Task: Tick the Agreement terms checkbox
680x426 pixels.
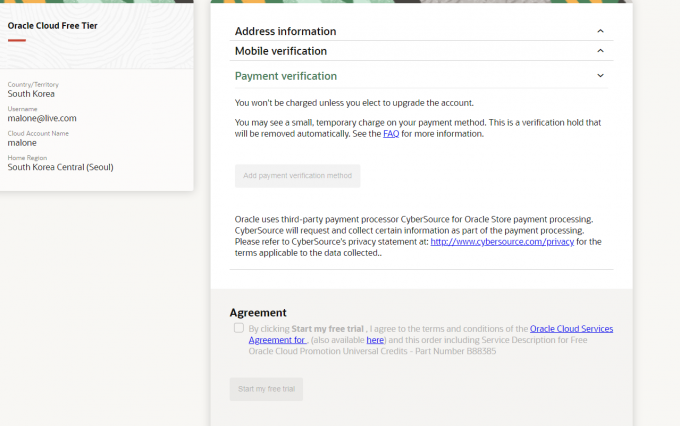Action: (x=239, y=328)
